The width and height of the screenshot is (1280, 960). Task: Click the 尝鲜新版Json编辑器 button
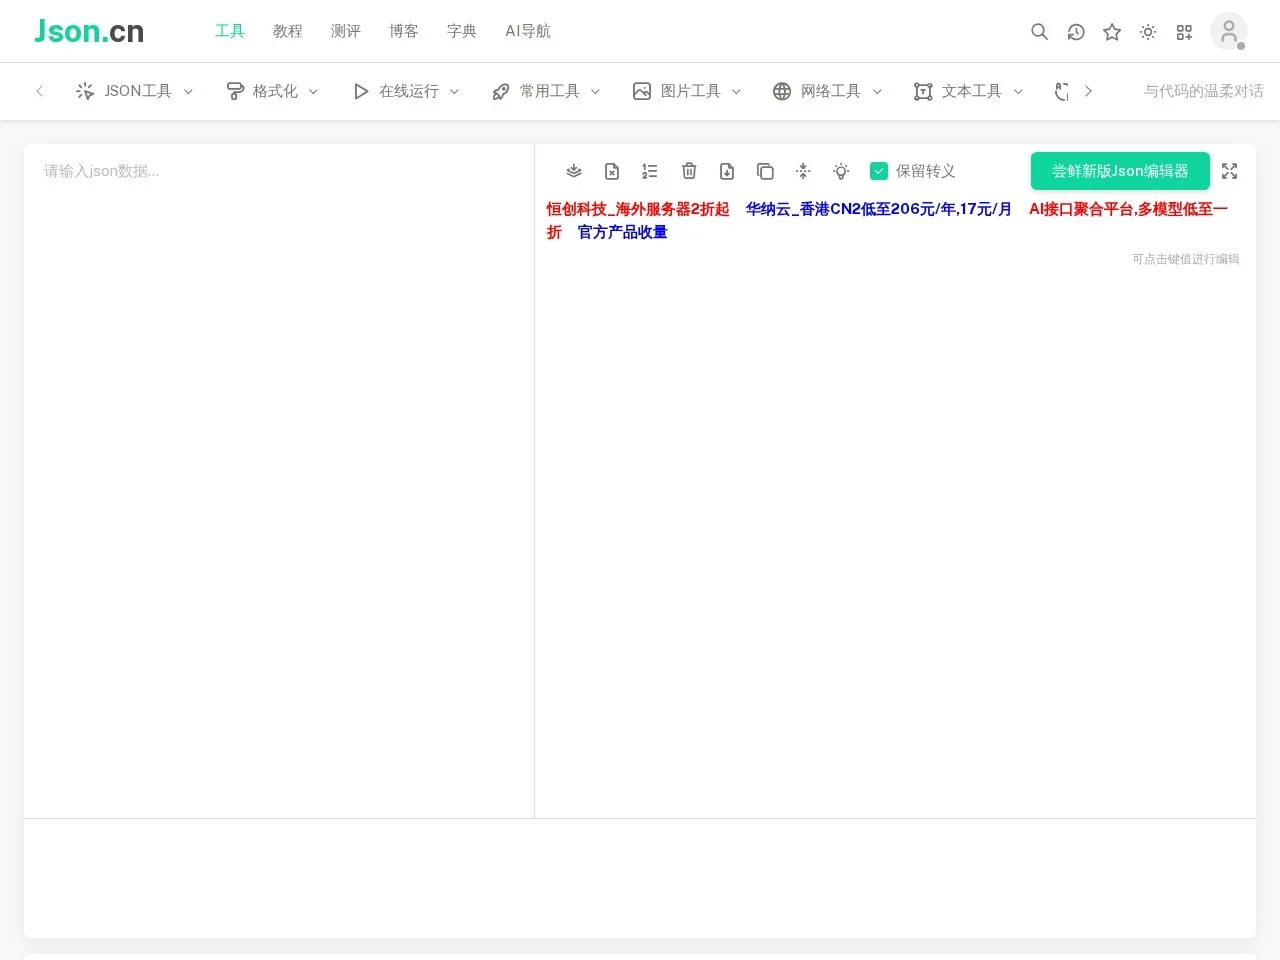[x=1120, y=171]
